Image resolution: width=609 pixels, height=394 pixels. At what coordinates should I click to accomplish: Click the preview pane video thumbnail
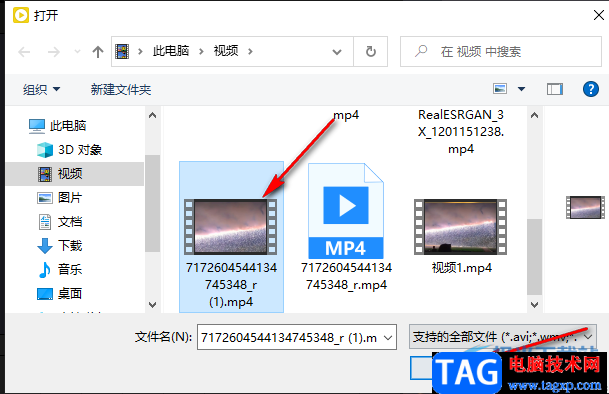tap(585, 207)
